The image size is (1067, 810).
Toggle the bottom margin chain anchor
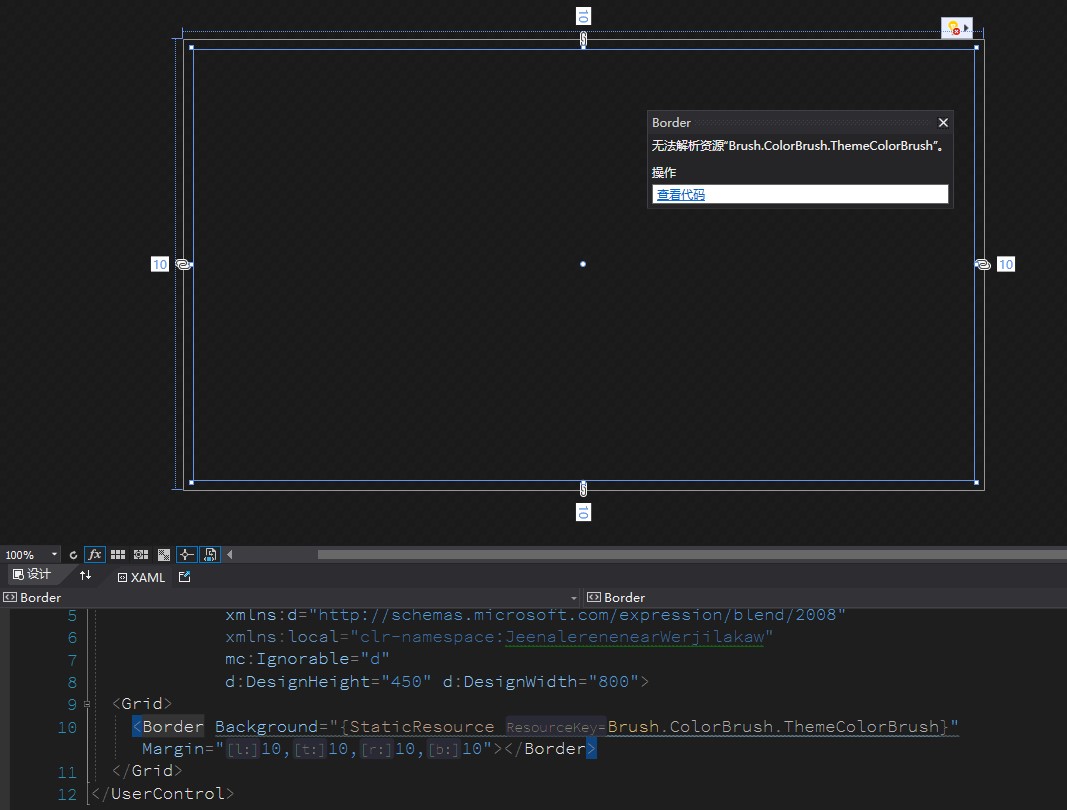click(583, 489)
